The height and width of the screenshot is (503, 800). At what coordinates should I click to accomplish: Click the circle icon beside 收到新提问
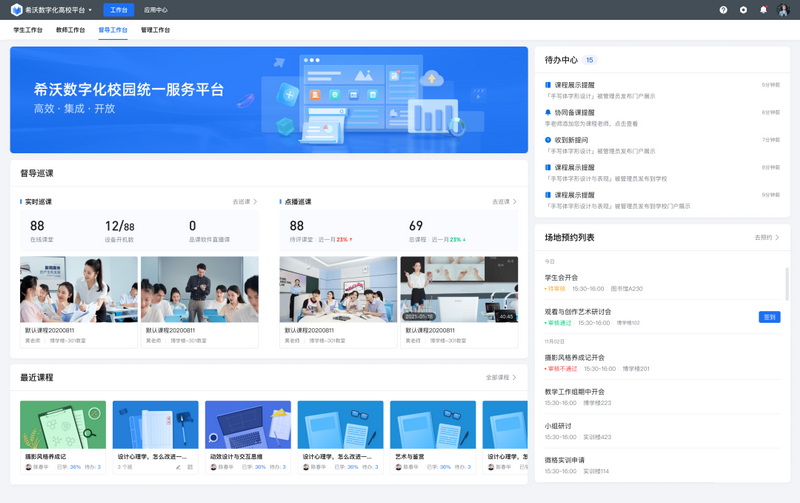(x=548, y=140)
